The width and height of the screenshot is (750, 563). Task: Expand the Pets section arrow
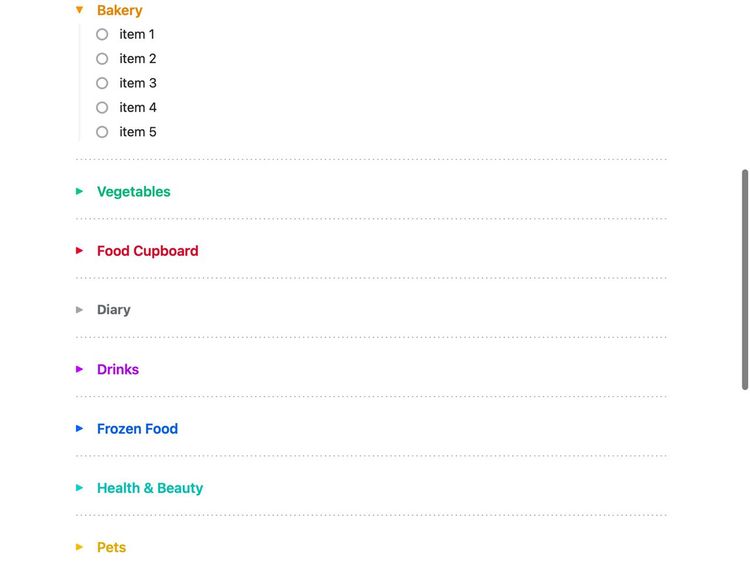pos(80,547)
